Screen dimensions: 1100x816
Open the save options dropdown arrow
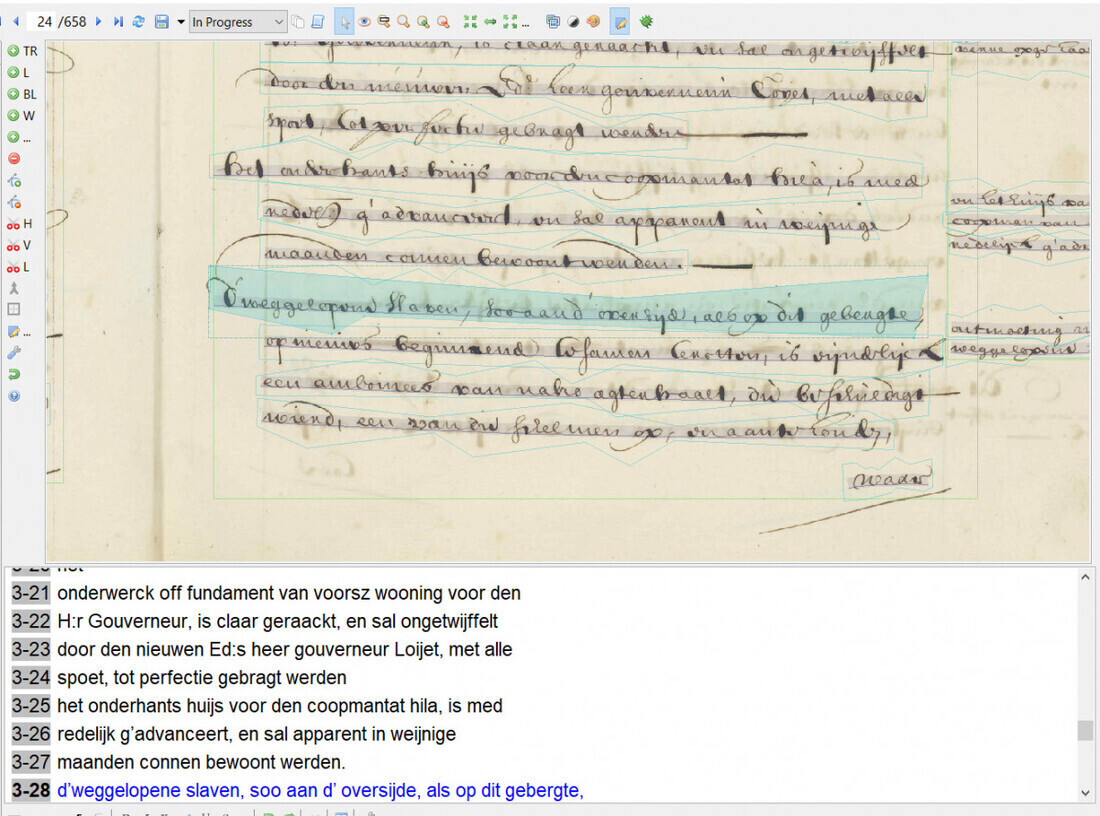[180, 22]
